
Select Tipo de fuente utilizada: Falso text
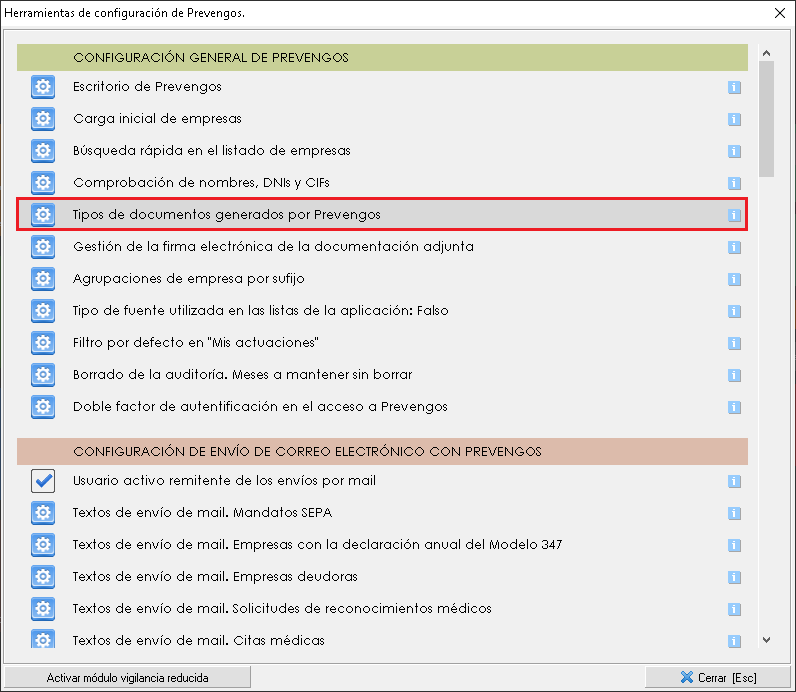click(260, 311)
